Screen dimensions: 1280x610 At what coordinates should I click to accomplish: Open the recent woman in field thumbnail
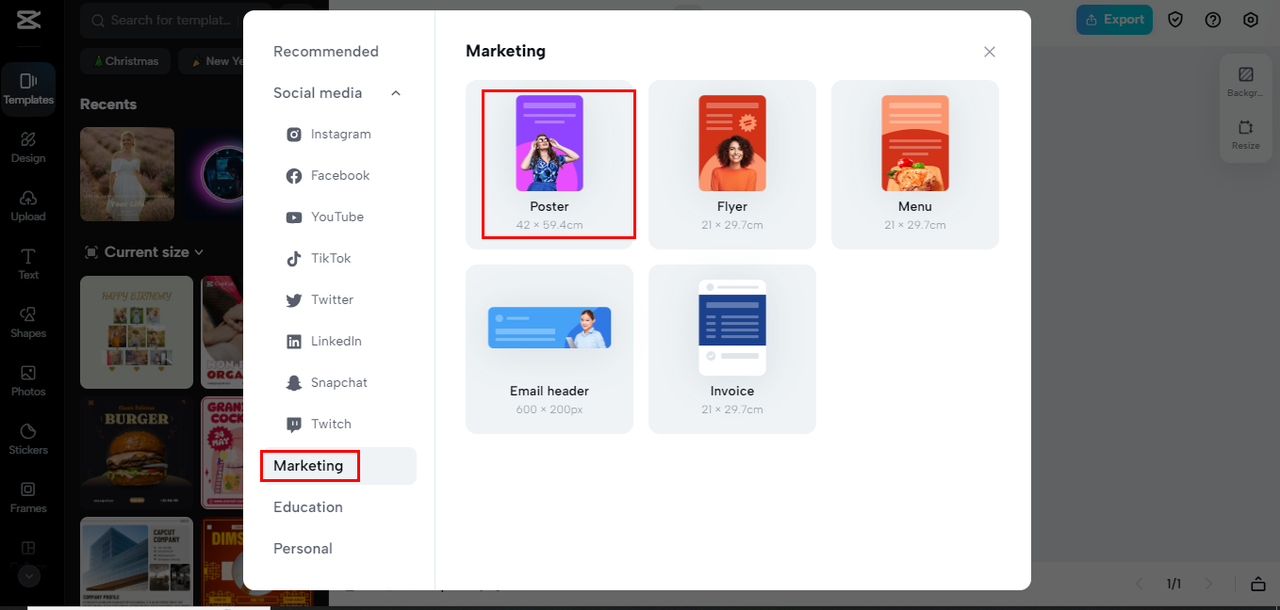click(127, 174)
